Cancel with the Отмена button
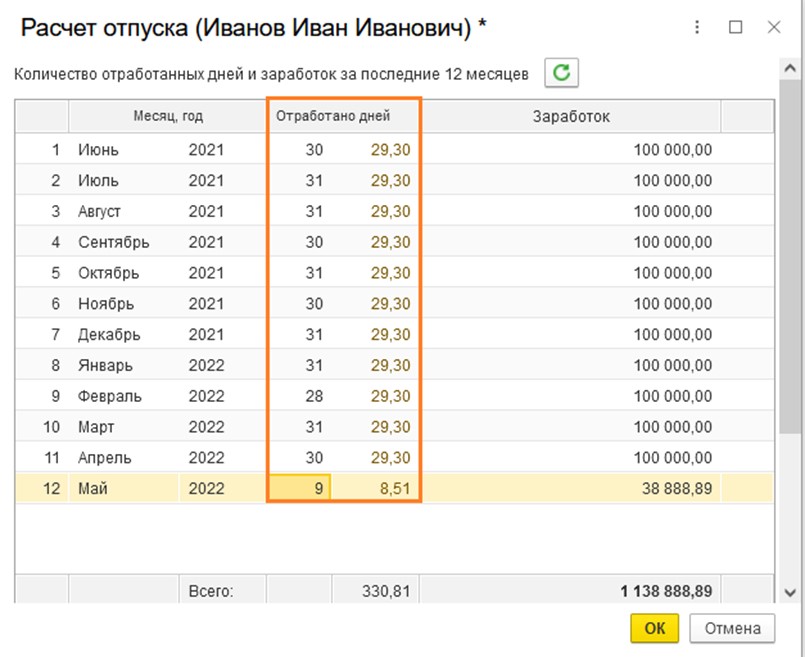This screenshot has width=805, height=657. coord(732,628)
